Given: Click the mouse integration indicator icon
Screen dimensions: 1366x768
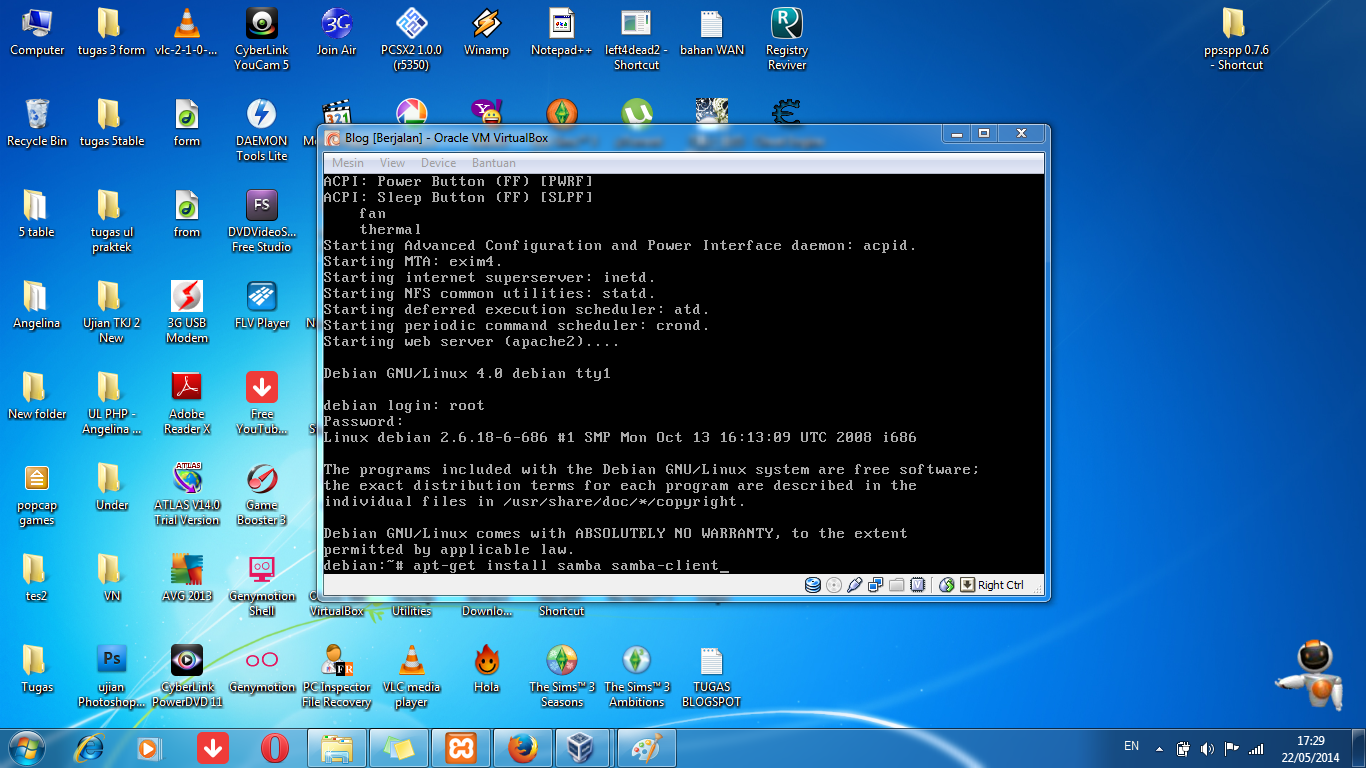Looking at the screenshot, I should pos(946,585).
